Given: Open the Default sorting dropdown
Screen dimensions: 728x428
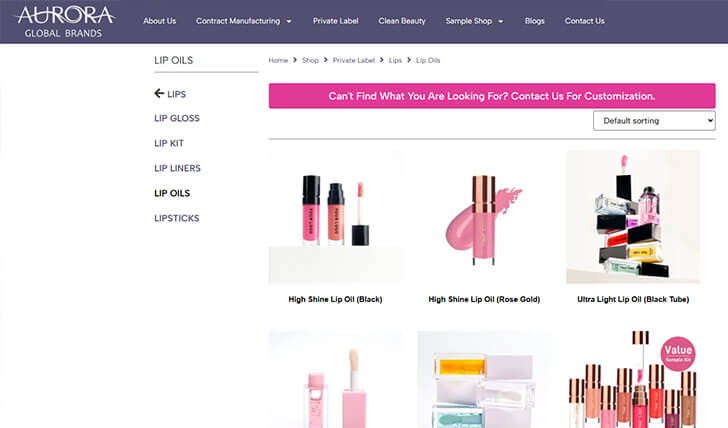Looking at the screenshot, I should pos(654,121).
